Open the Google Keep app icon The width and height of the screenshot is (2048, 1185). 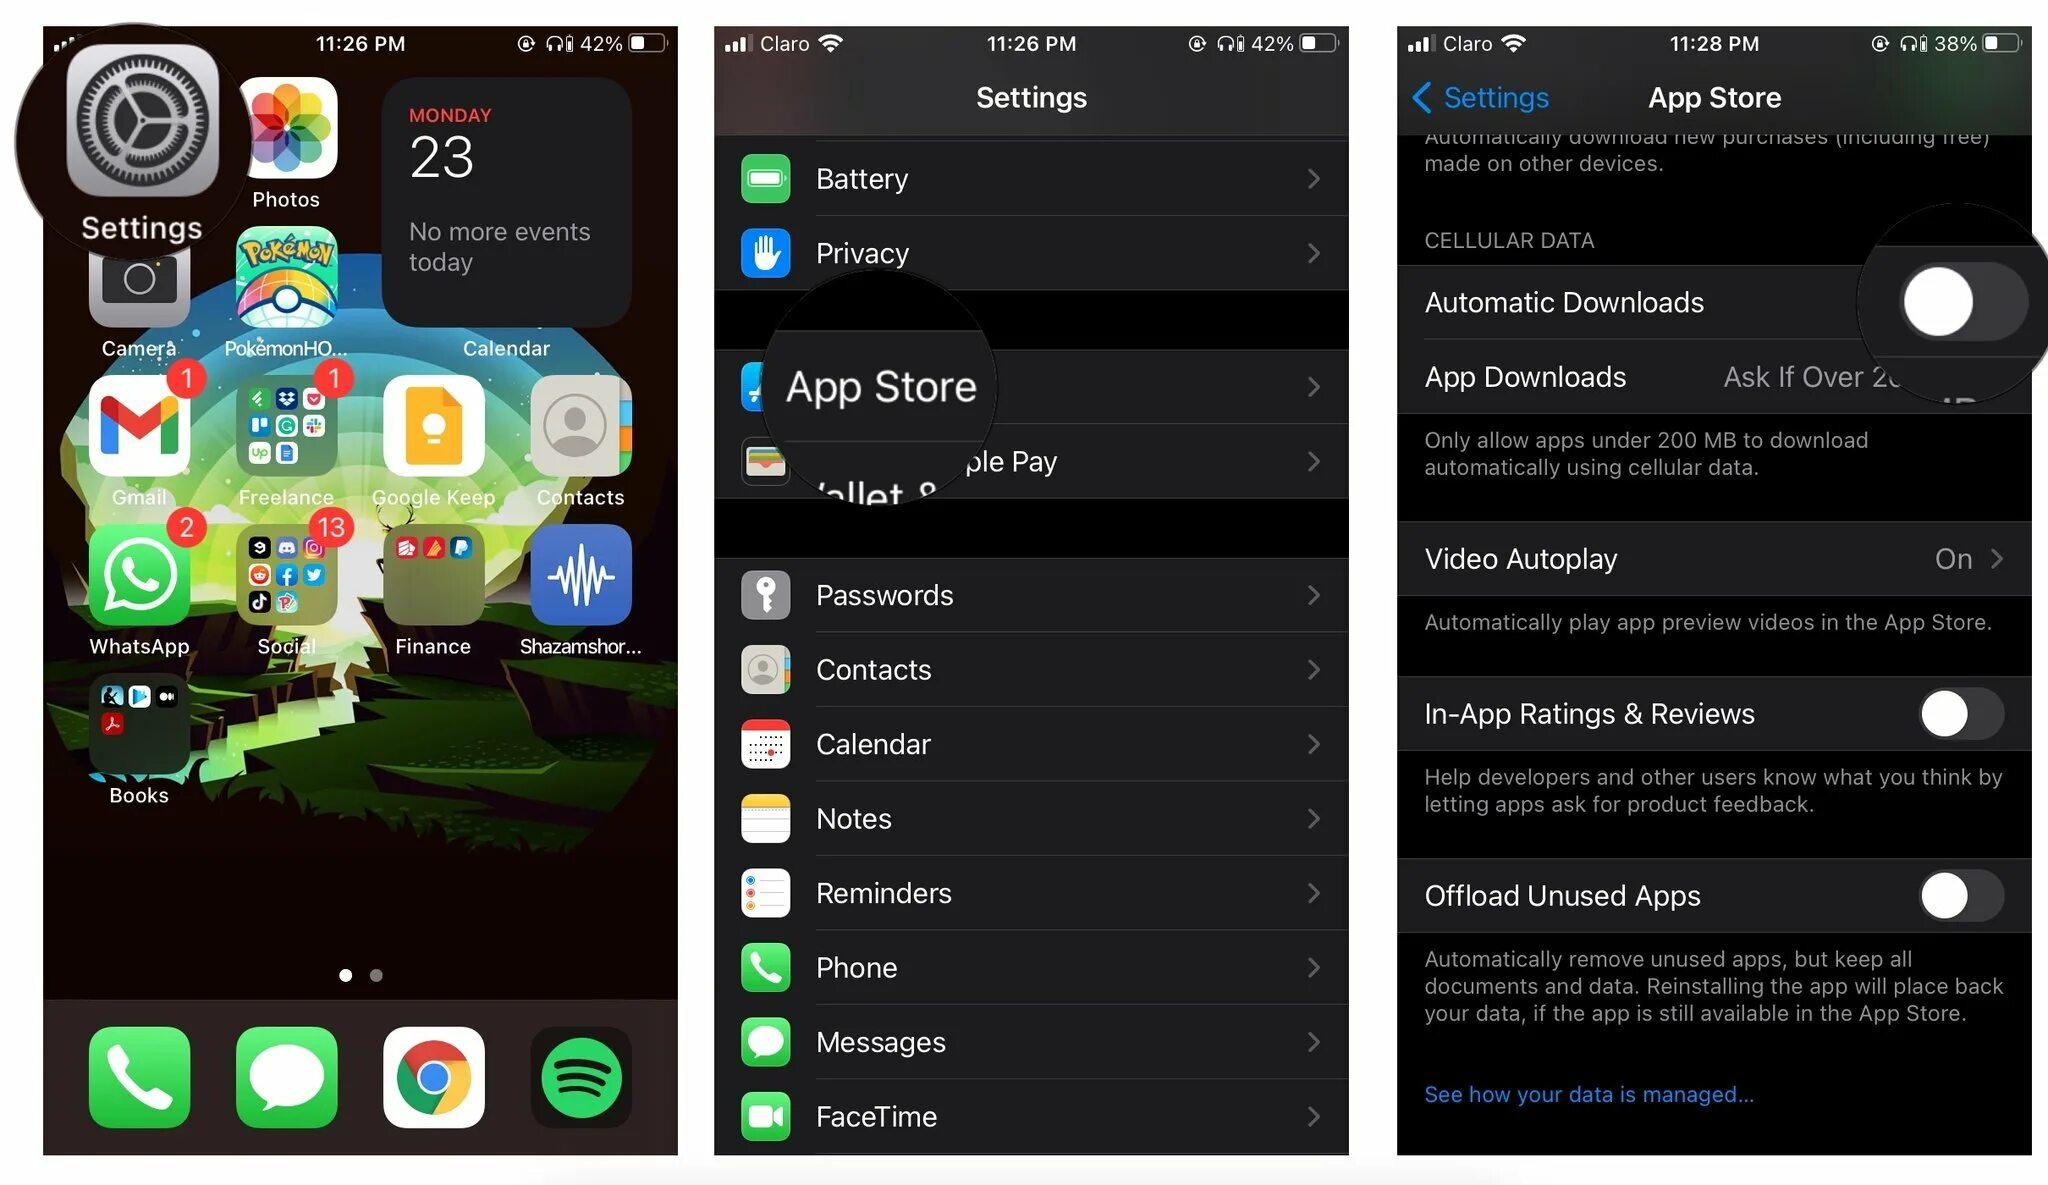(430, 429)
